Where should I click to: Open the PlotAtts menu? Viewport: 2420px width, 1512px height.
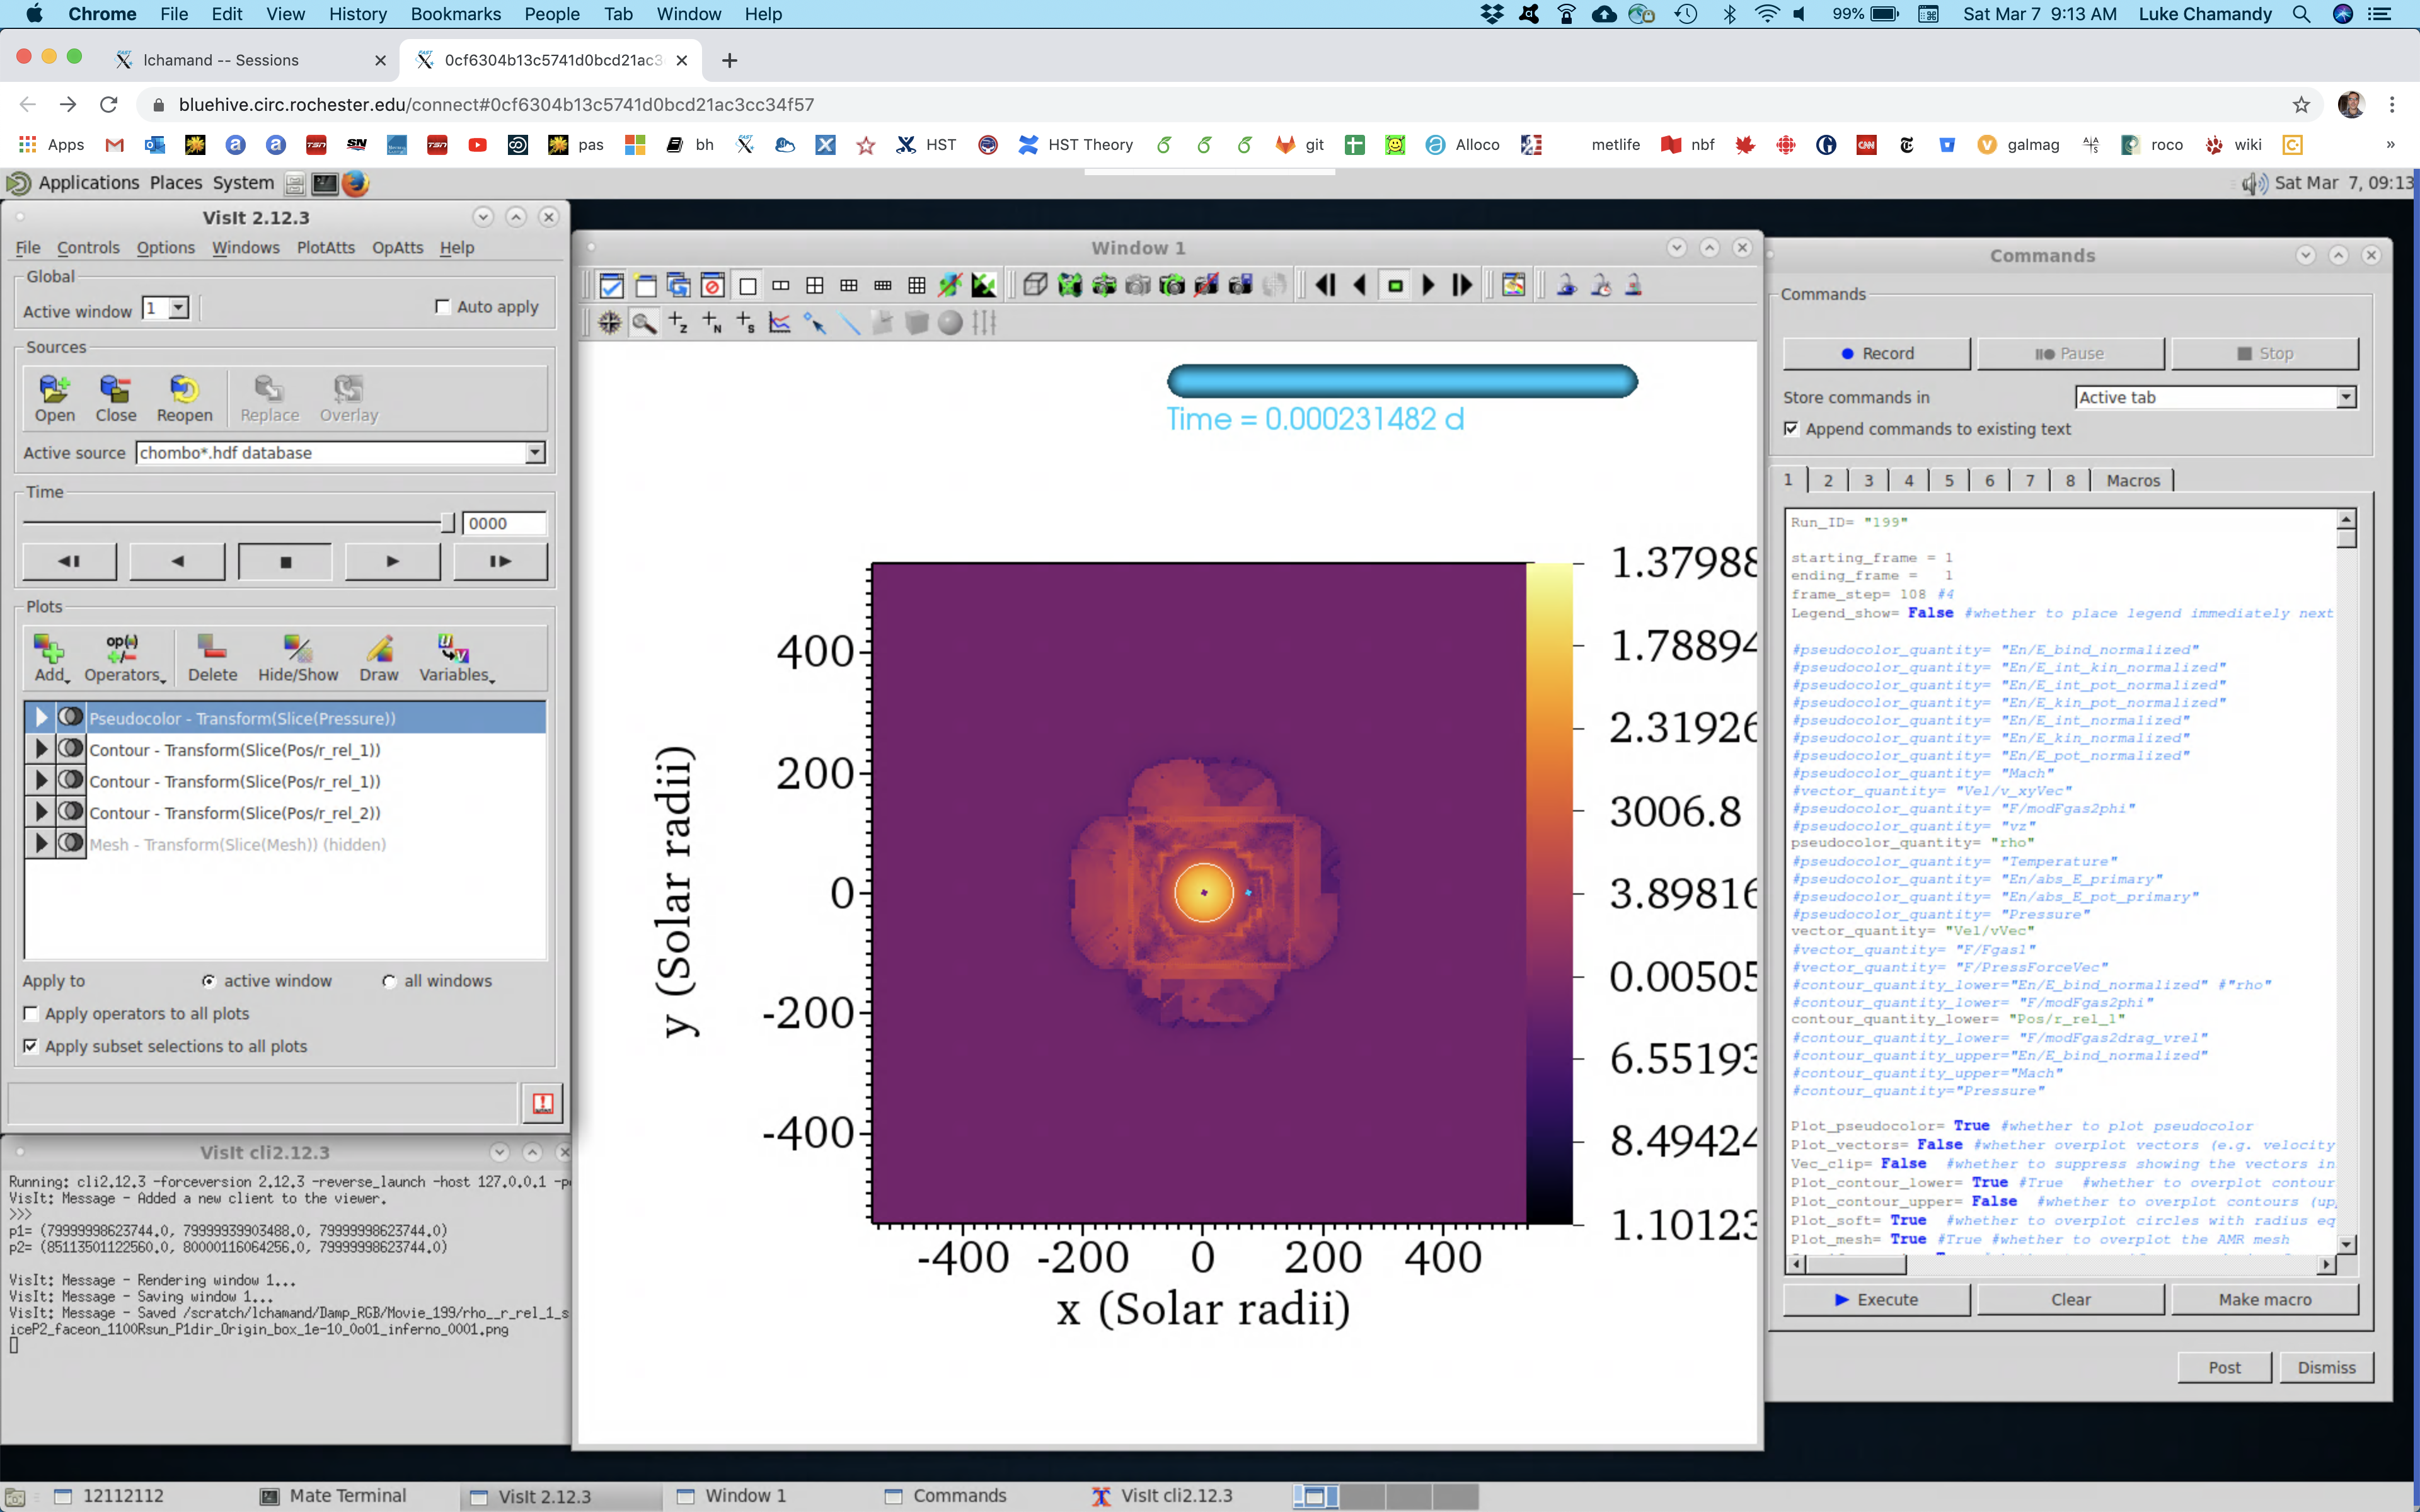(x=325, y=247)
